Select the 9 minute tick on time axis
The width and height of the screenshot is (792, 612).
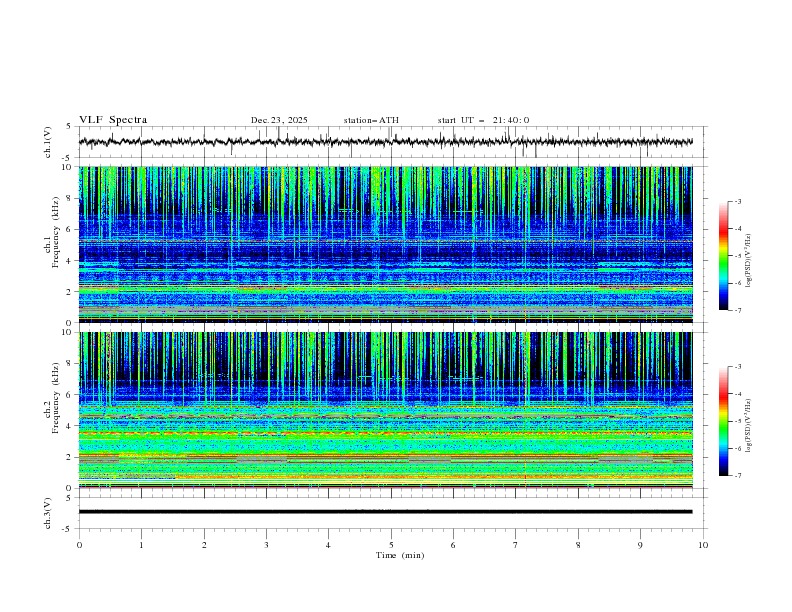[x=641, y=545]
